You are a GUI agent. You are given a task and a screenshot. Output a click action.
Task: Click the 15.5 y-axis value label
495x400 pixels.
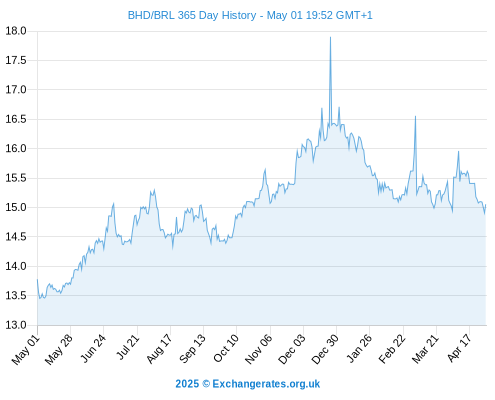pos(16,178)
